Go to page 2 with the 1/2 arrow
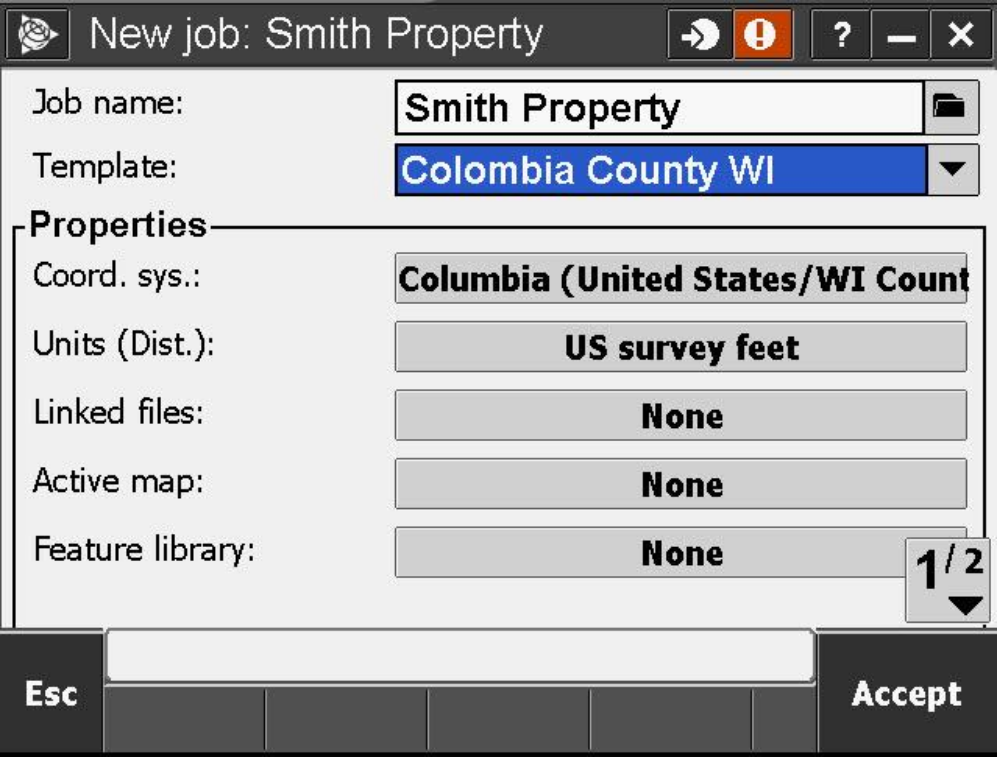This screenshot has width=997, height=757. tap(948, 580)
